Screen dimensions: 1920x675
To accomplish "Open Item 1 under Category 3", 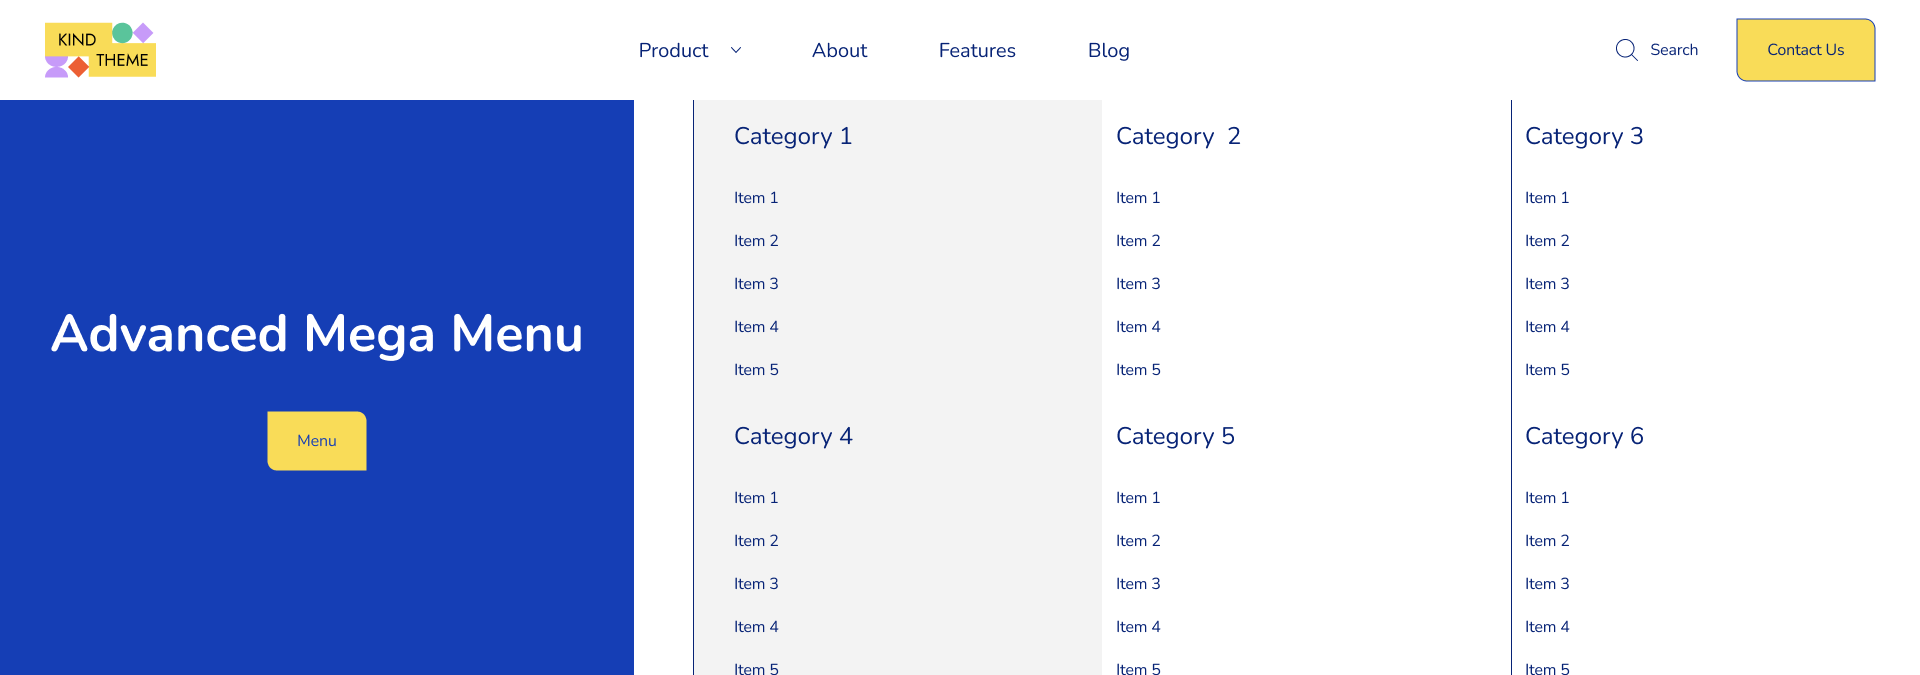I will pos(1547,198).
